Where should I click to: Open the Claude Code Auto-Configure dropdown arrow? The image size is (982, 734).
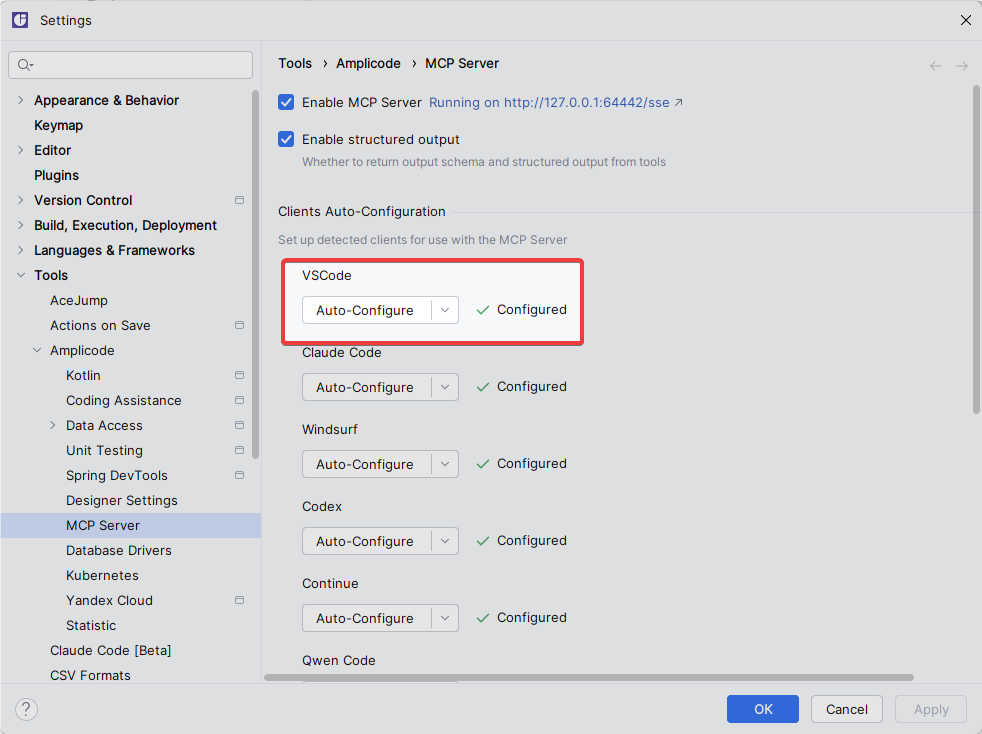445,387
